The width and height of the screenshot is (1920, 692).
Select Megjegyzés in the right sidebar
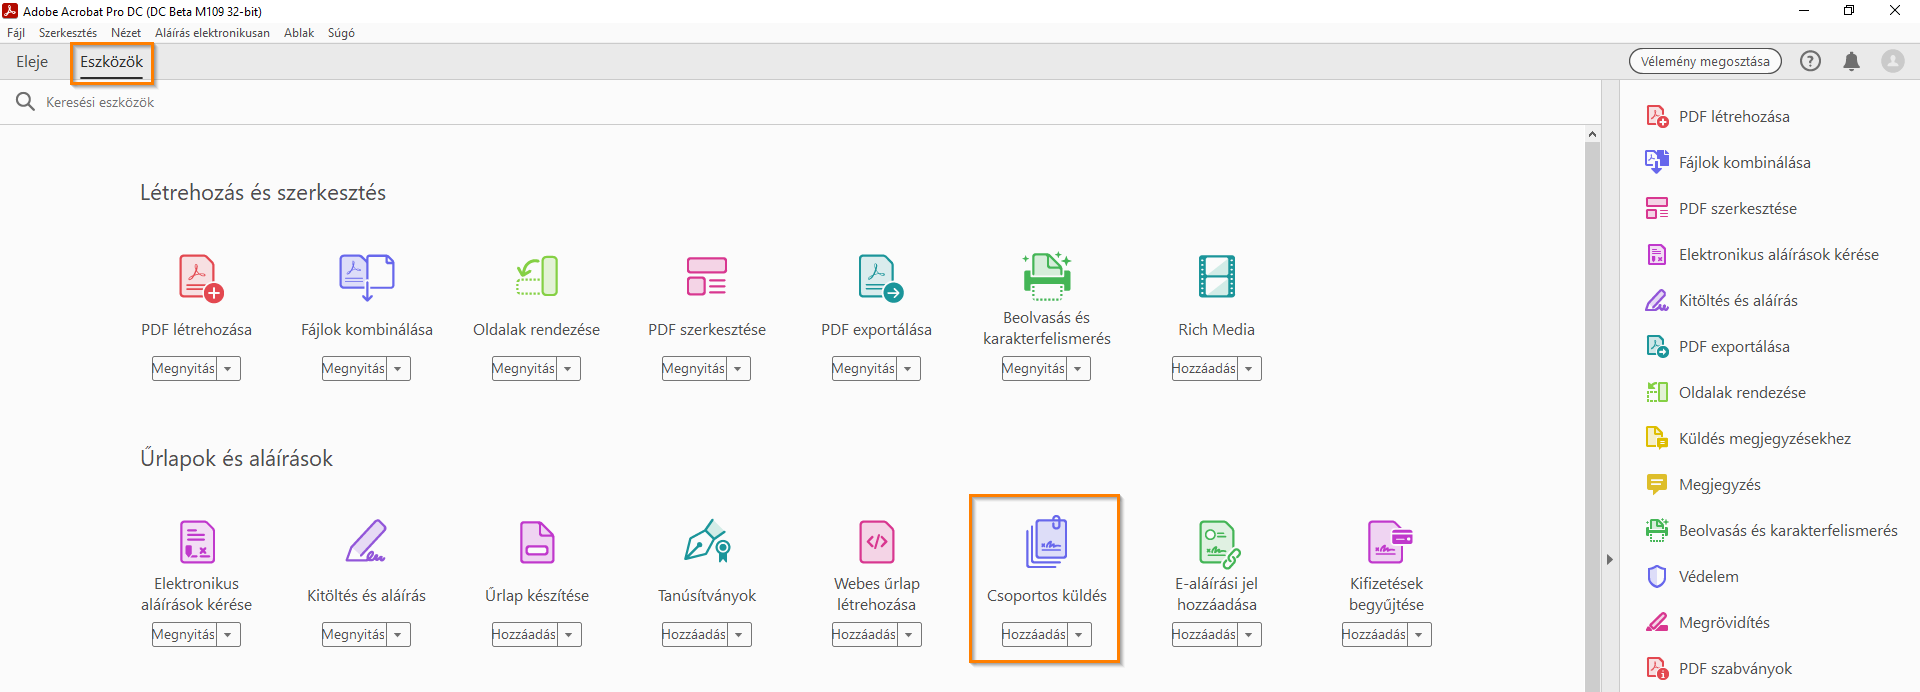pos(1703,485)
